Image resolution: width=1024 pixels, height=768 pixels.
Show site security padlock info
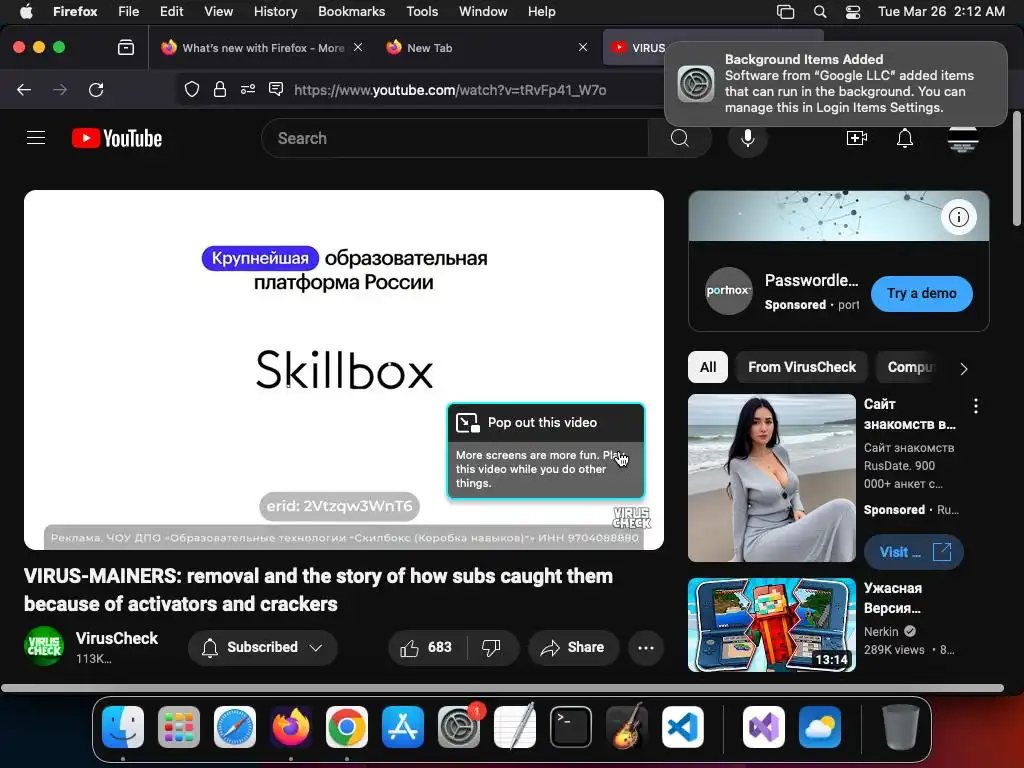click(220, 89)
